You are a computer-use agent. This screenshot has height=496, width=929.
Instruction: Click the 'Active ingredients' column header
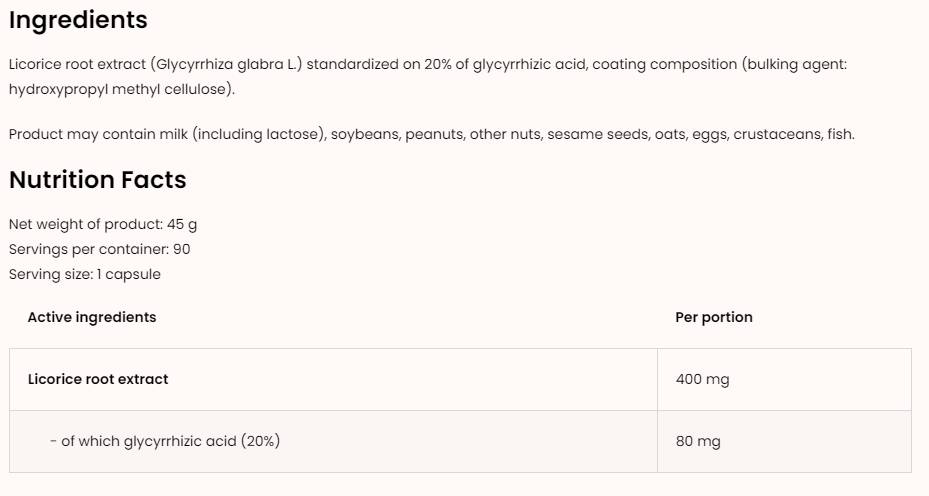(x=92, y=317)
